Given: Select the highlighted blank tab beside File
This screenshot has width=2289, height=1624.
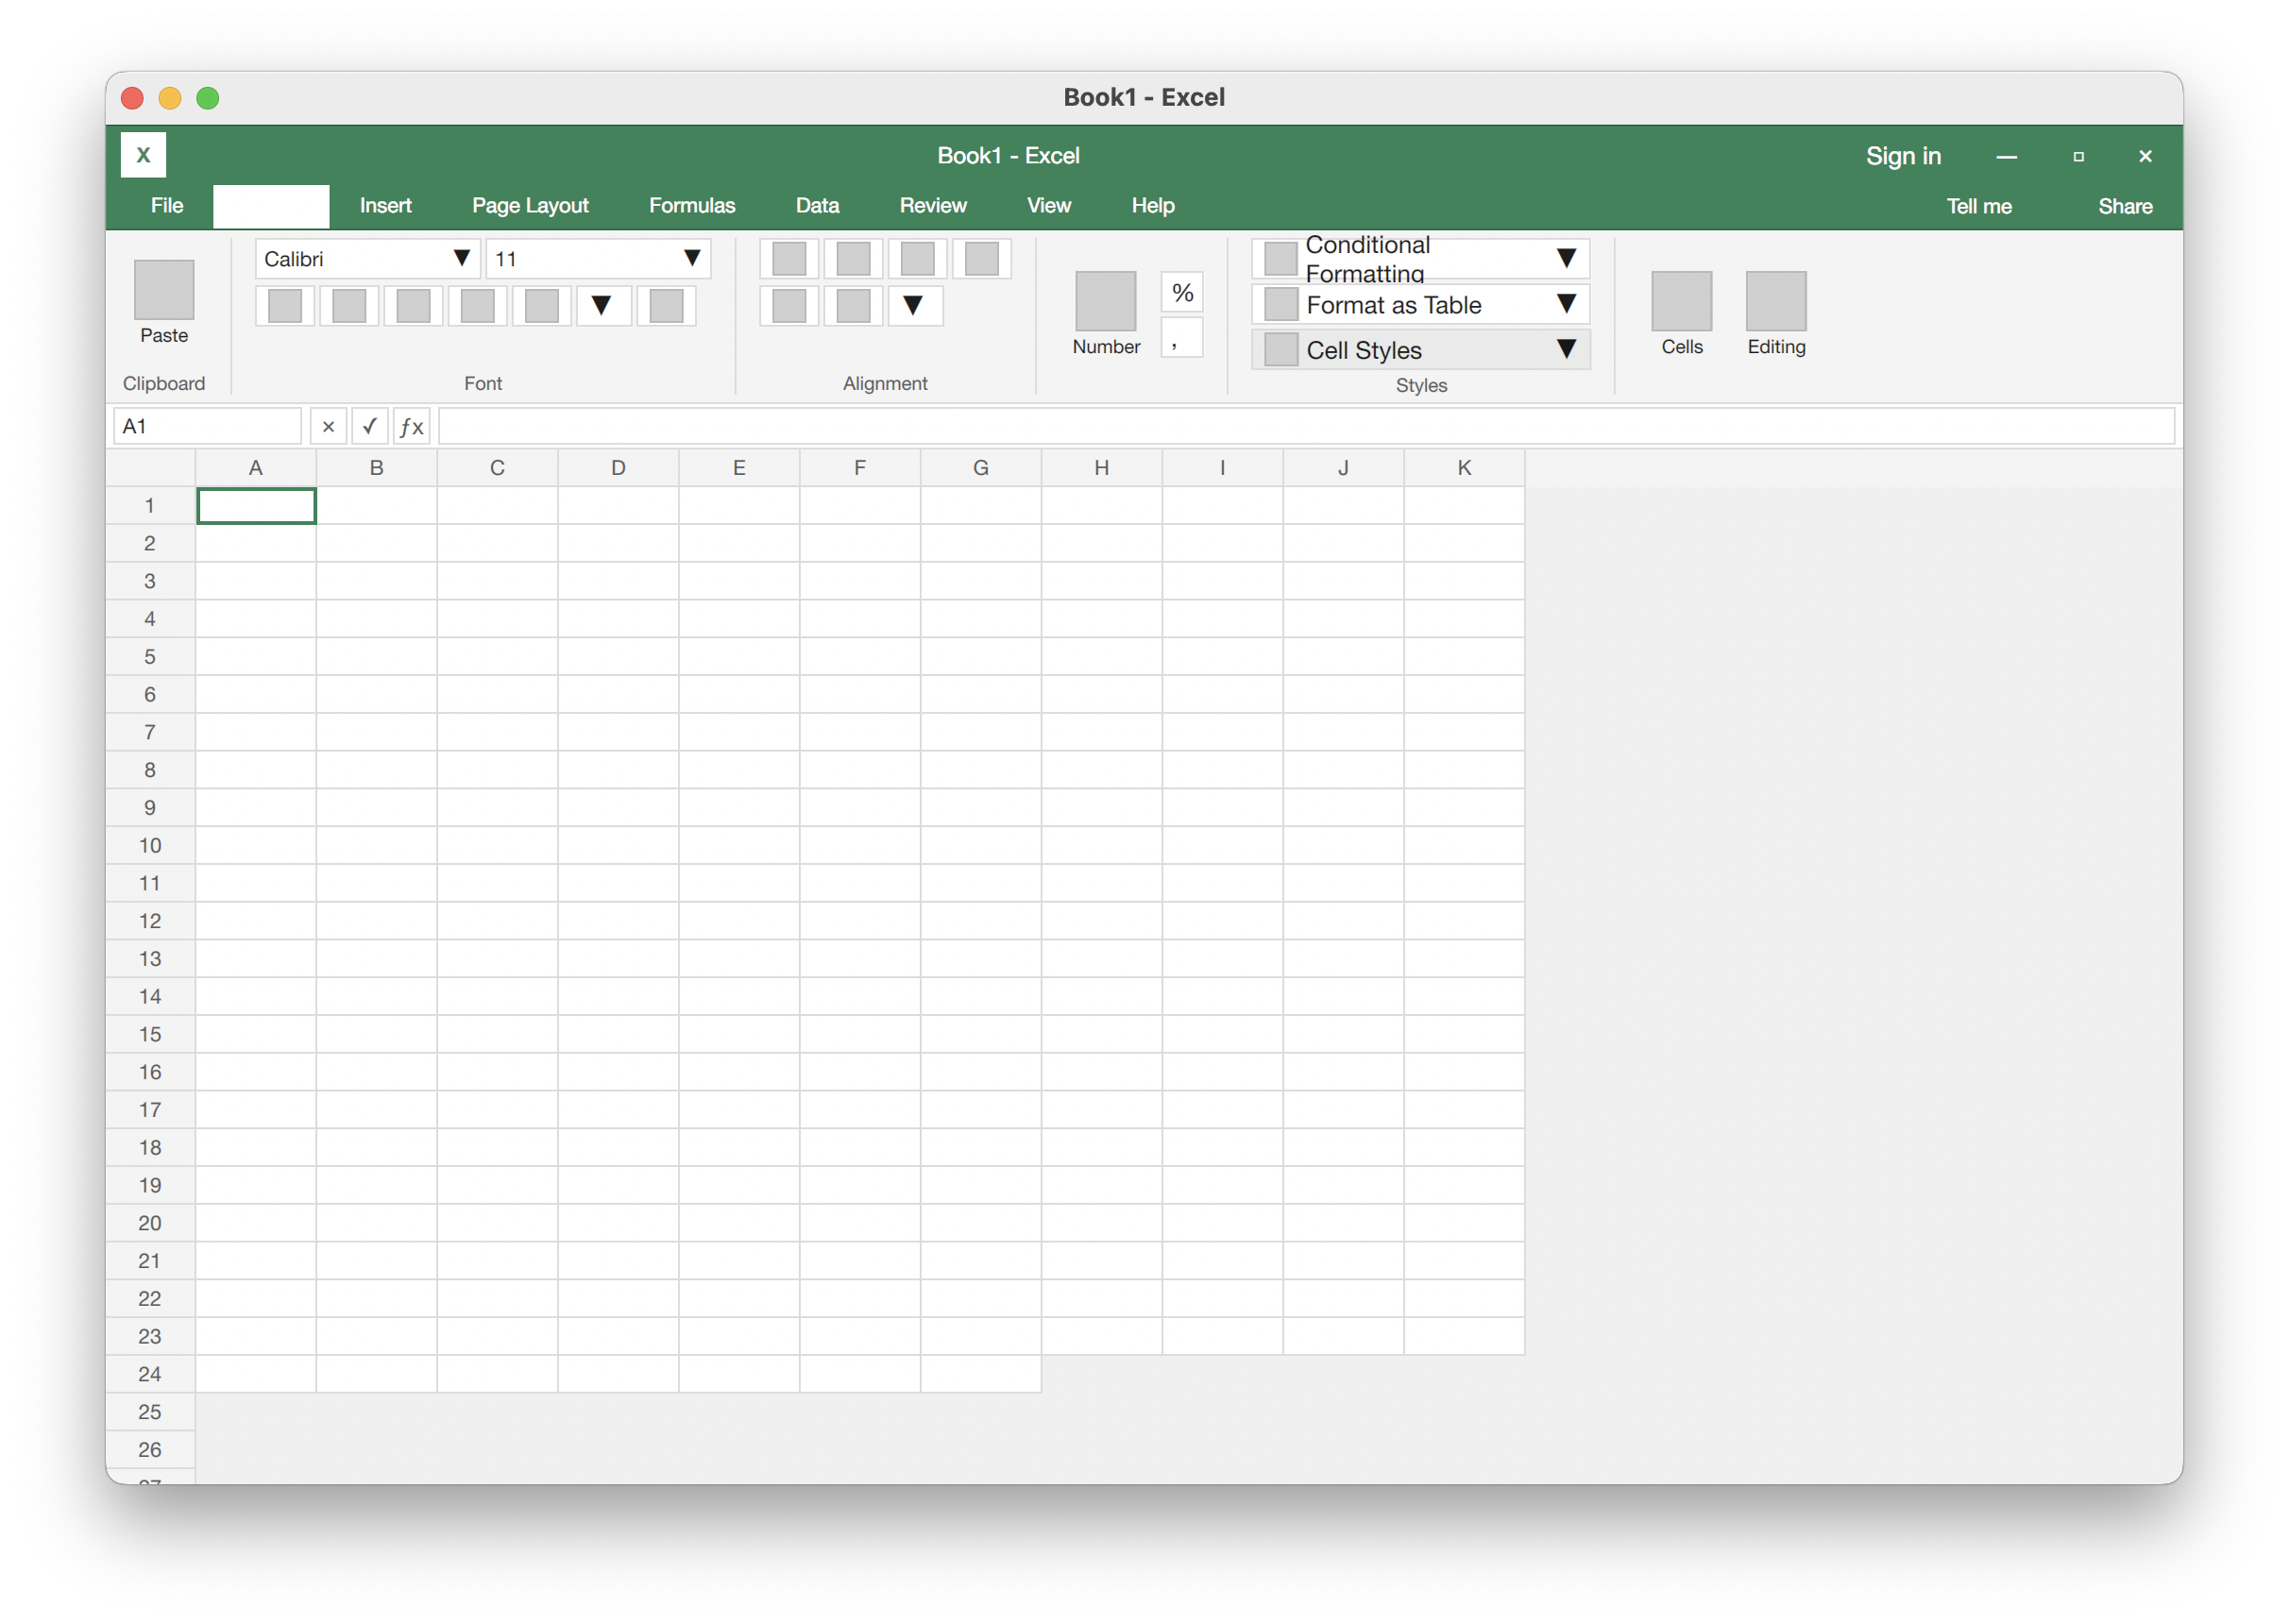Looking at the screenshot, I should (x=271, y=206).
